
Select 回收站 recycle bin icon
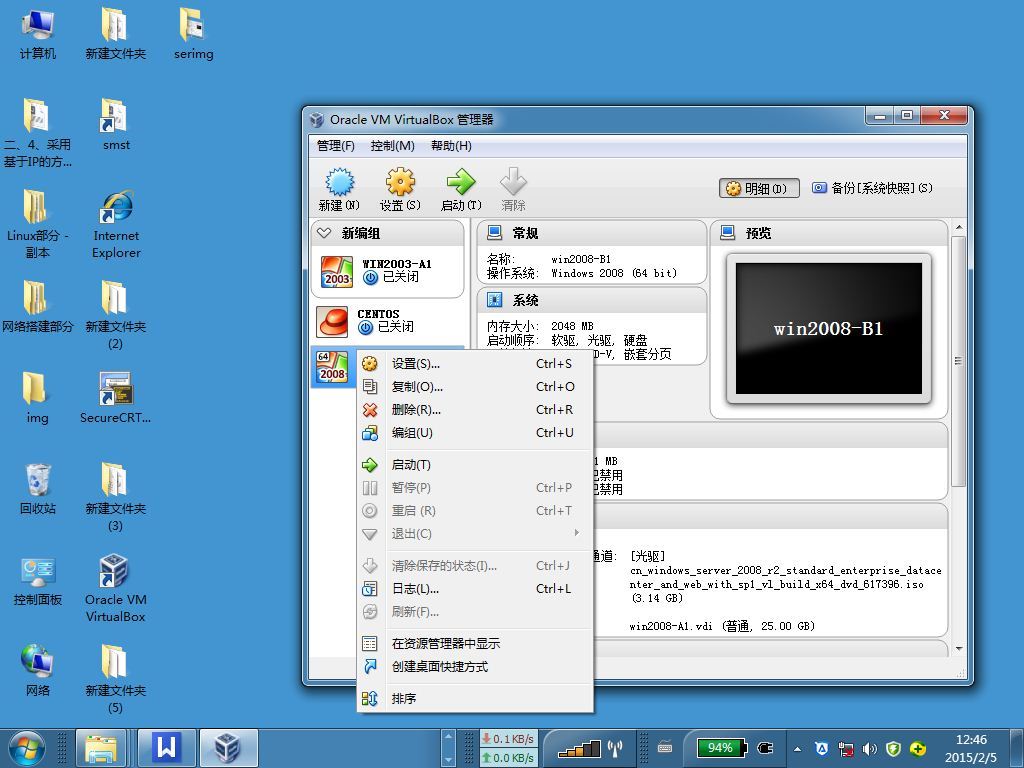pyautogui.click(x=37, y=488)
